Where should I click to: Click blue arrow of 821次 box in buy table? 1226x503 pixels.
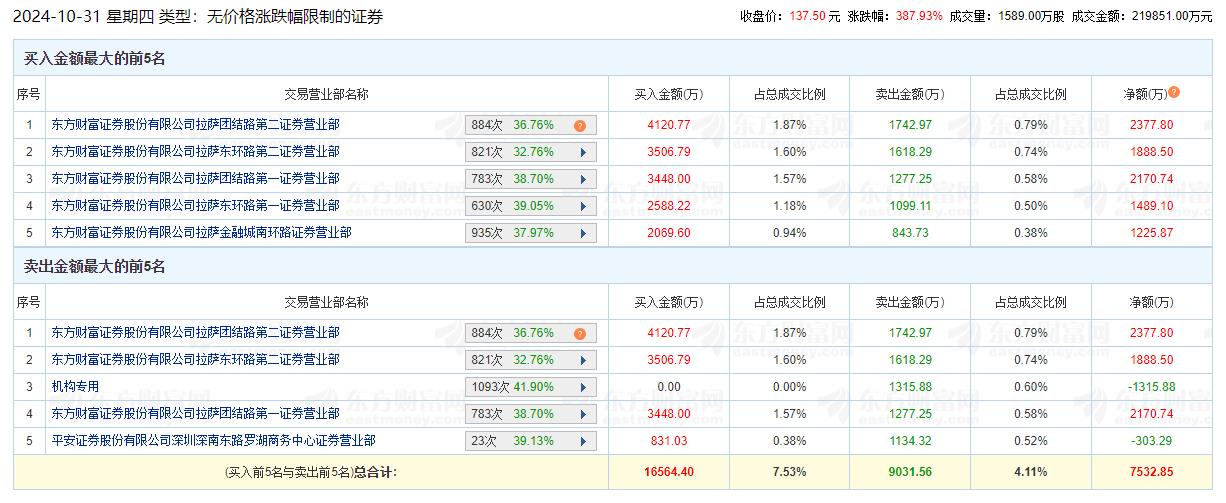(581, 153)
